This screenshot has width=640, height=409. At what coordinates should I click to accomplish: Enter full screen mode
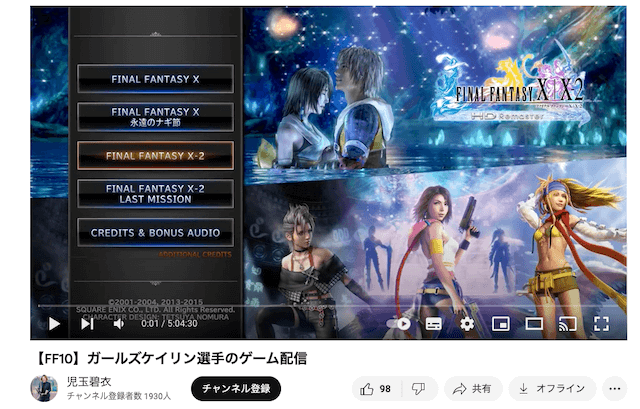[601, 324]
